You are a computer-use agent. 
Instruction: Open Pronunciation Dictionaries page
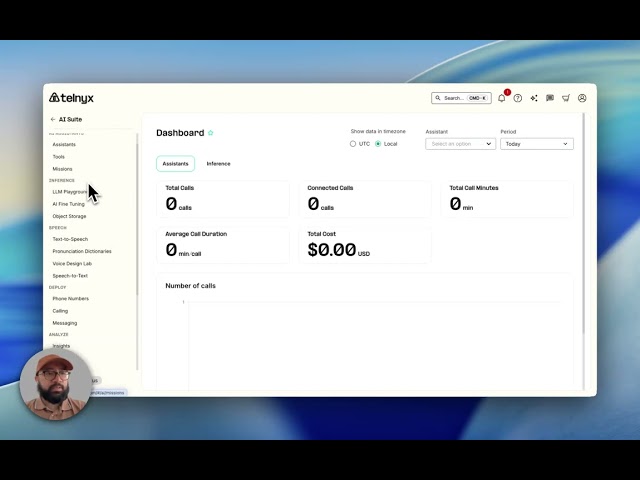(x=82, y=251)
